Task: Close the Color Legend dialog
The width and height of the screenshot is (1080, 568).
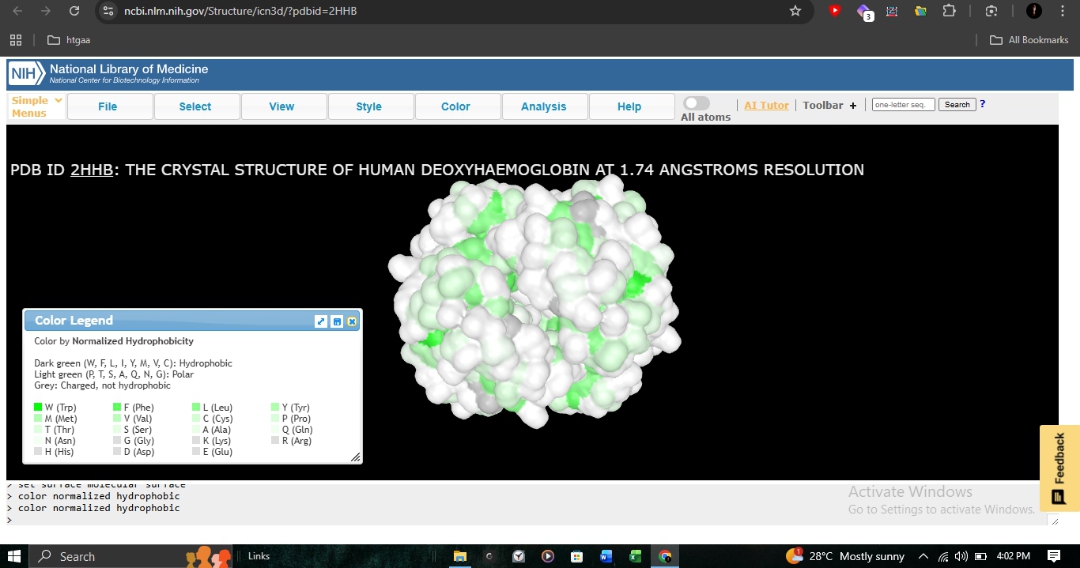Action: tap(352, 322)
